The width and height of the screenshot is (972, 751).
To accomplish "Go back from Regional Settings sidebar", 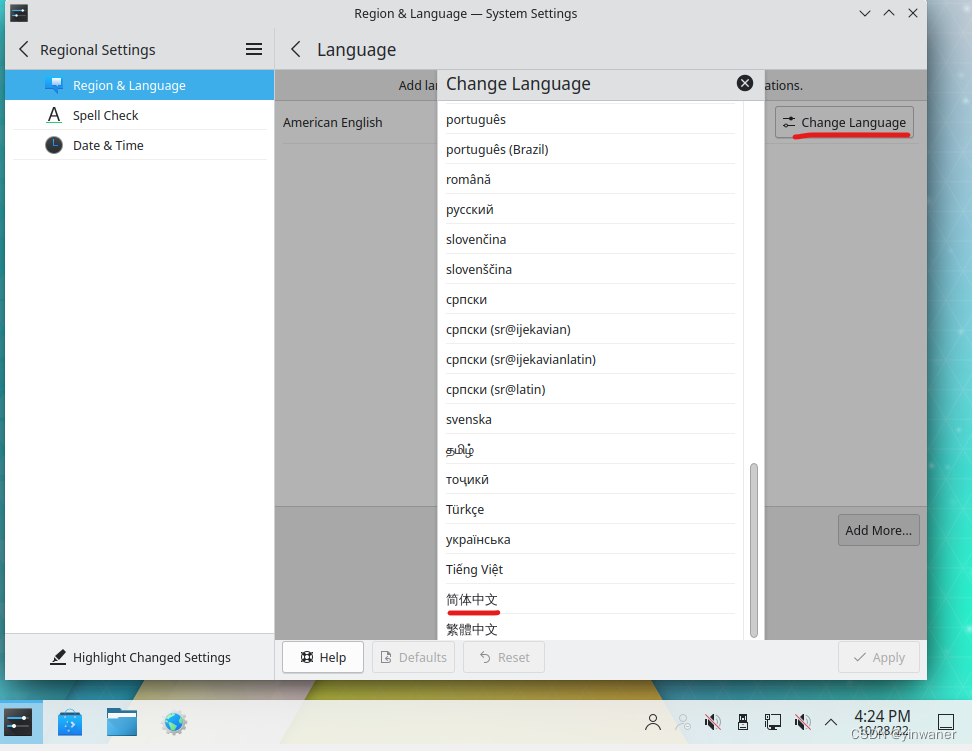I will coord(24,50).
